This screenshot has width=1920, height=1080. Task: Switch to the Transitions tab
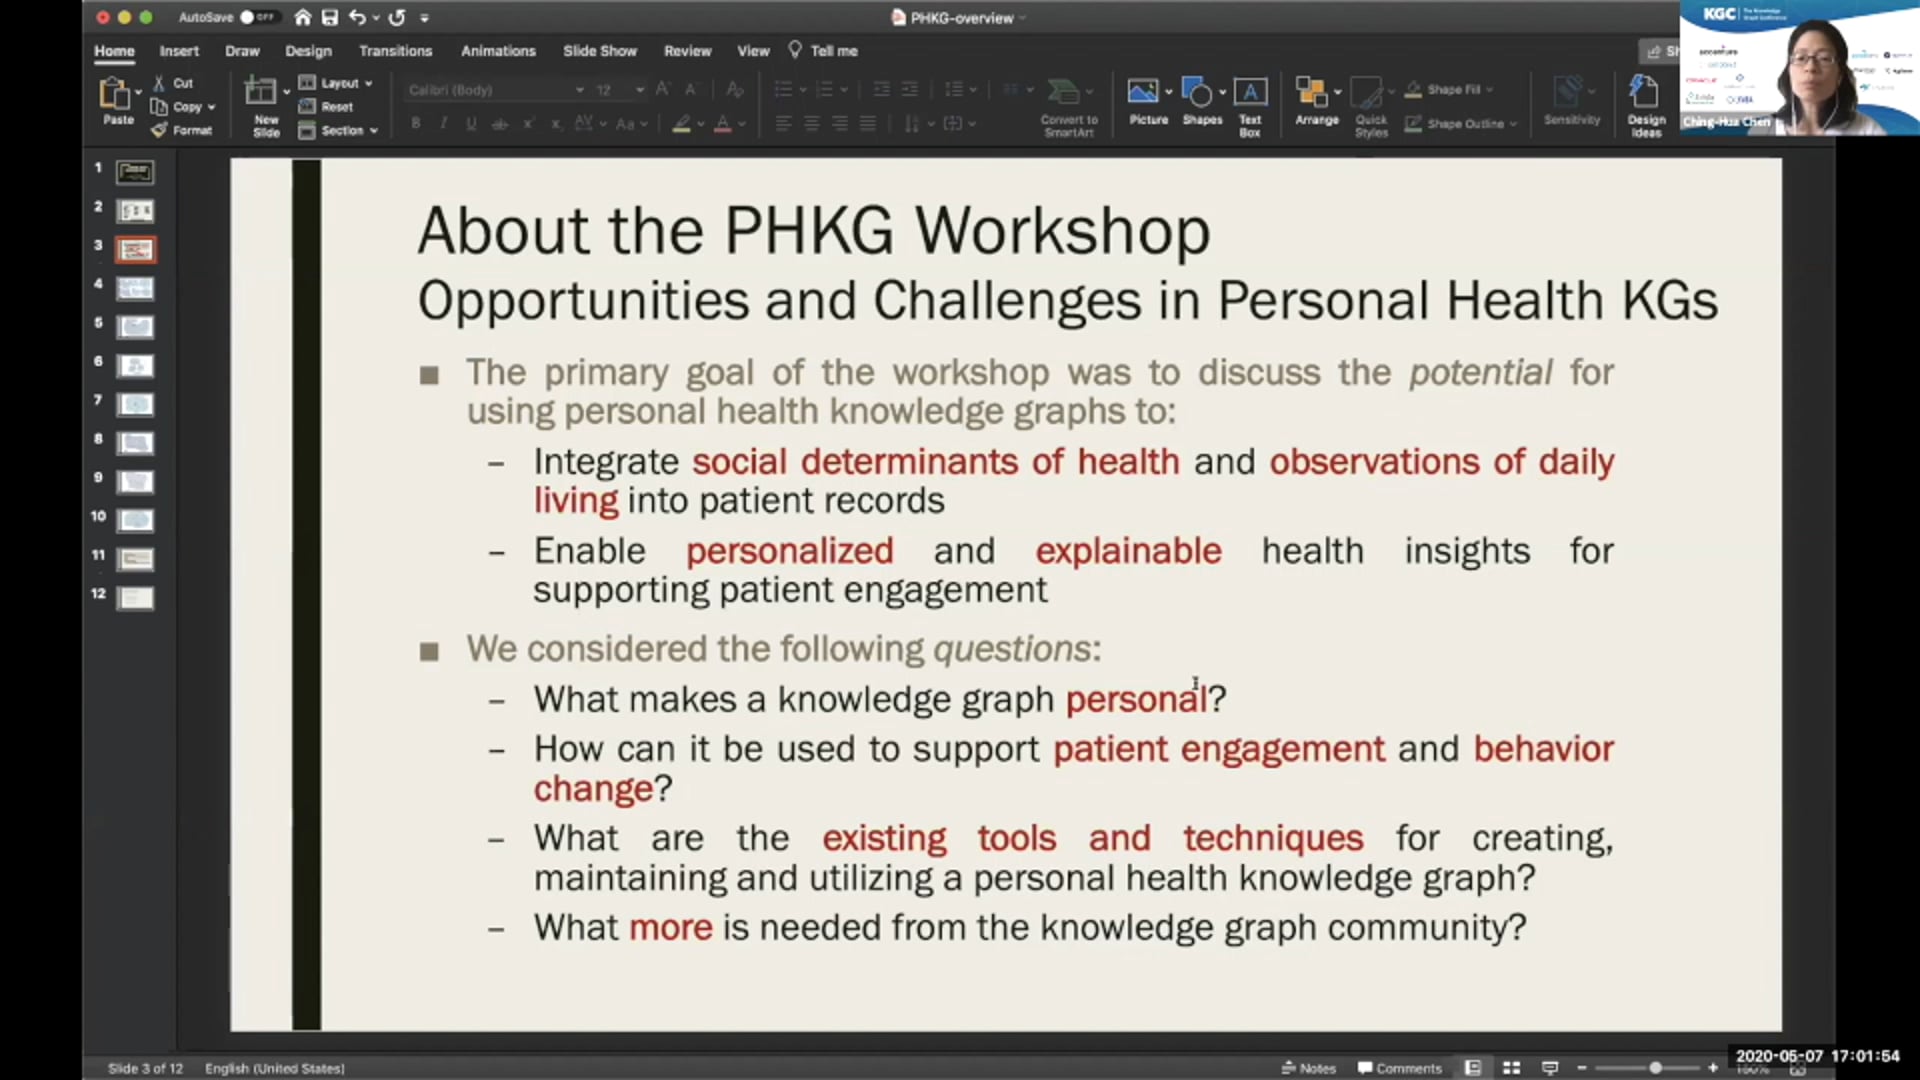tap(396, 50)
